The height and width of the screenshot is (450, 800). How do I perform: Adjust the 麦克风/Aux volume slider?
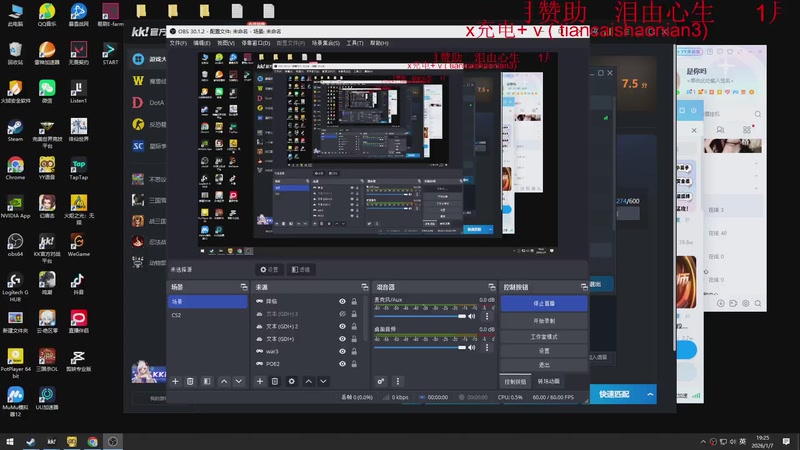(x=420, y=316)
